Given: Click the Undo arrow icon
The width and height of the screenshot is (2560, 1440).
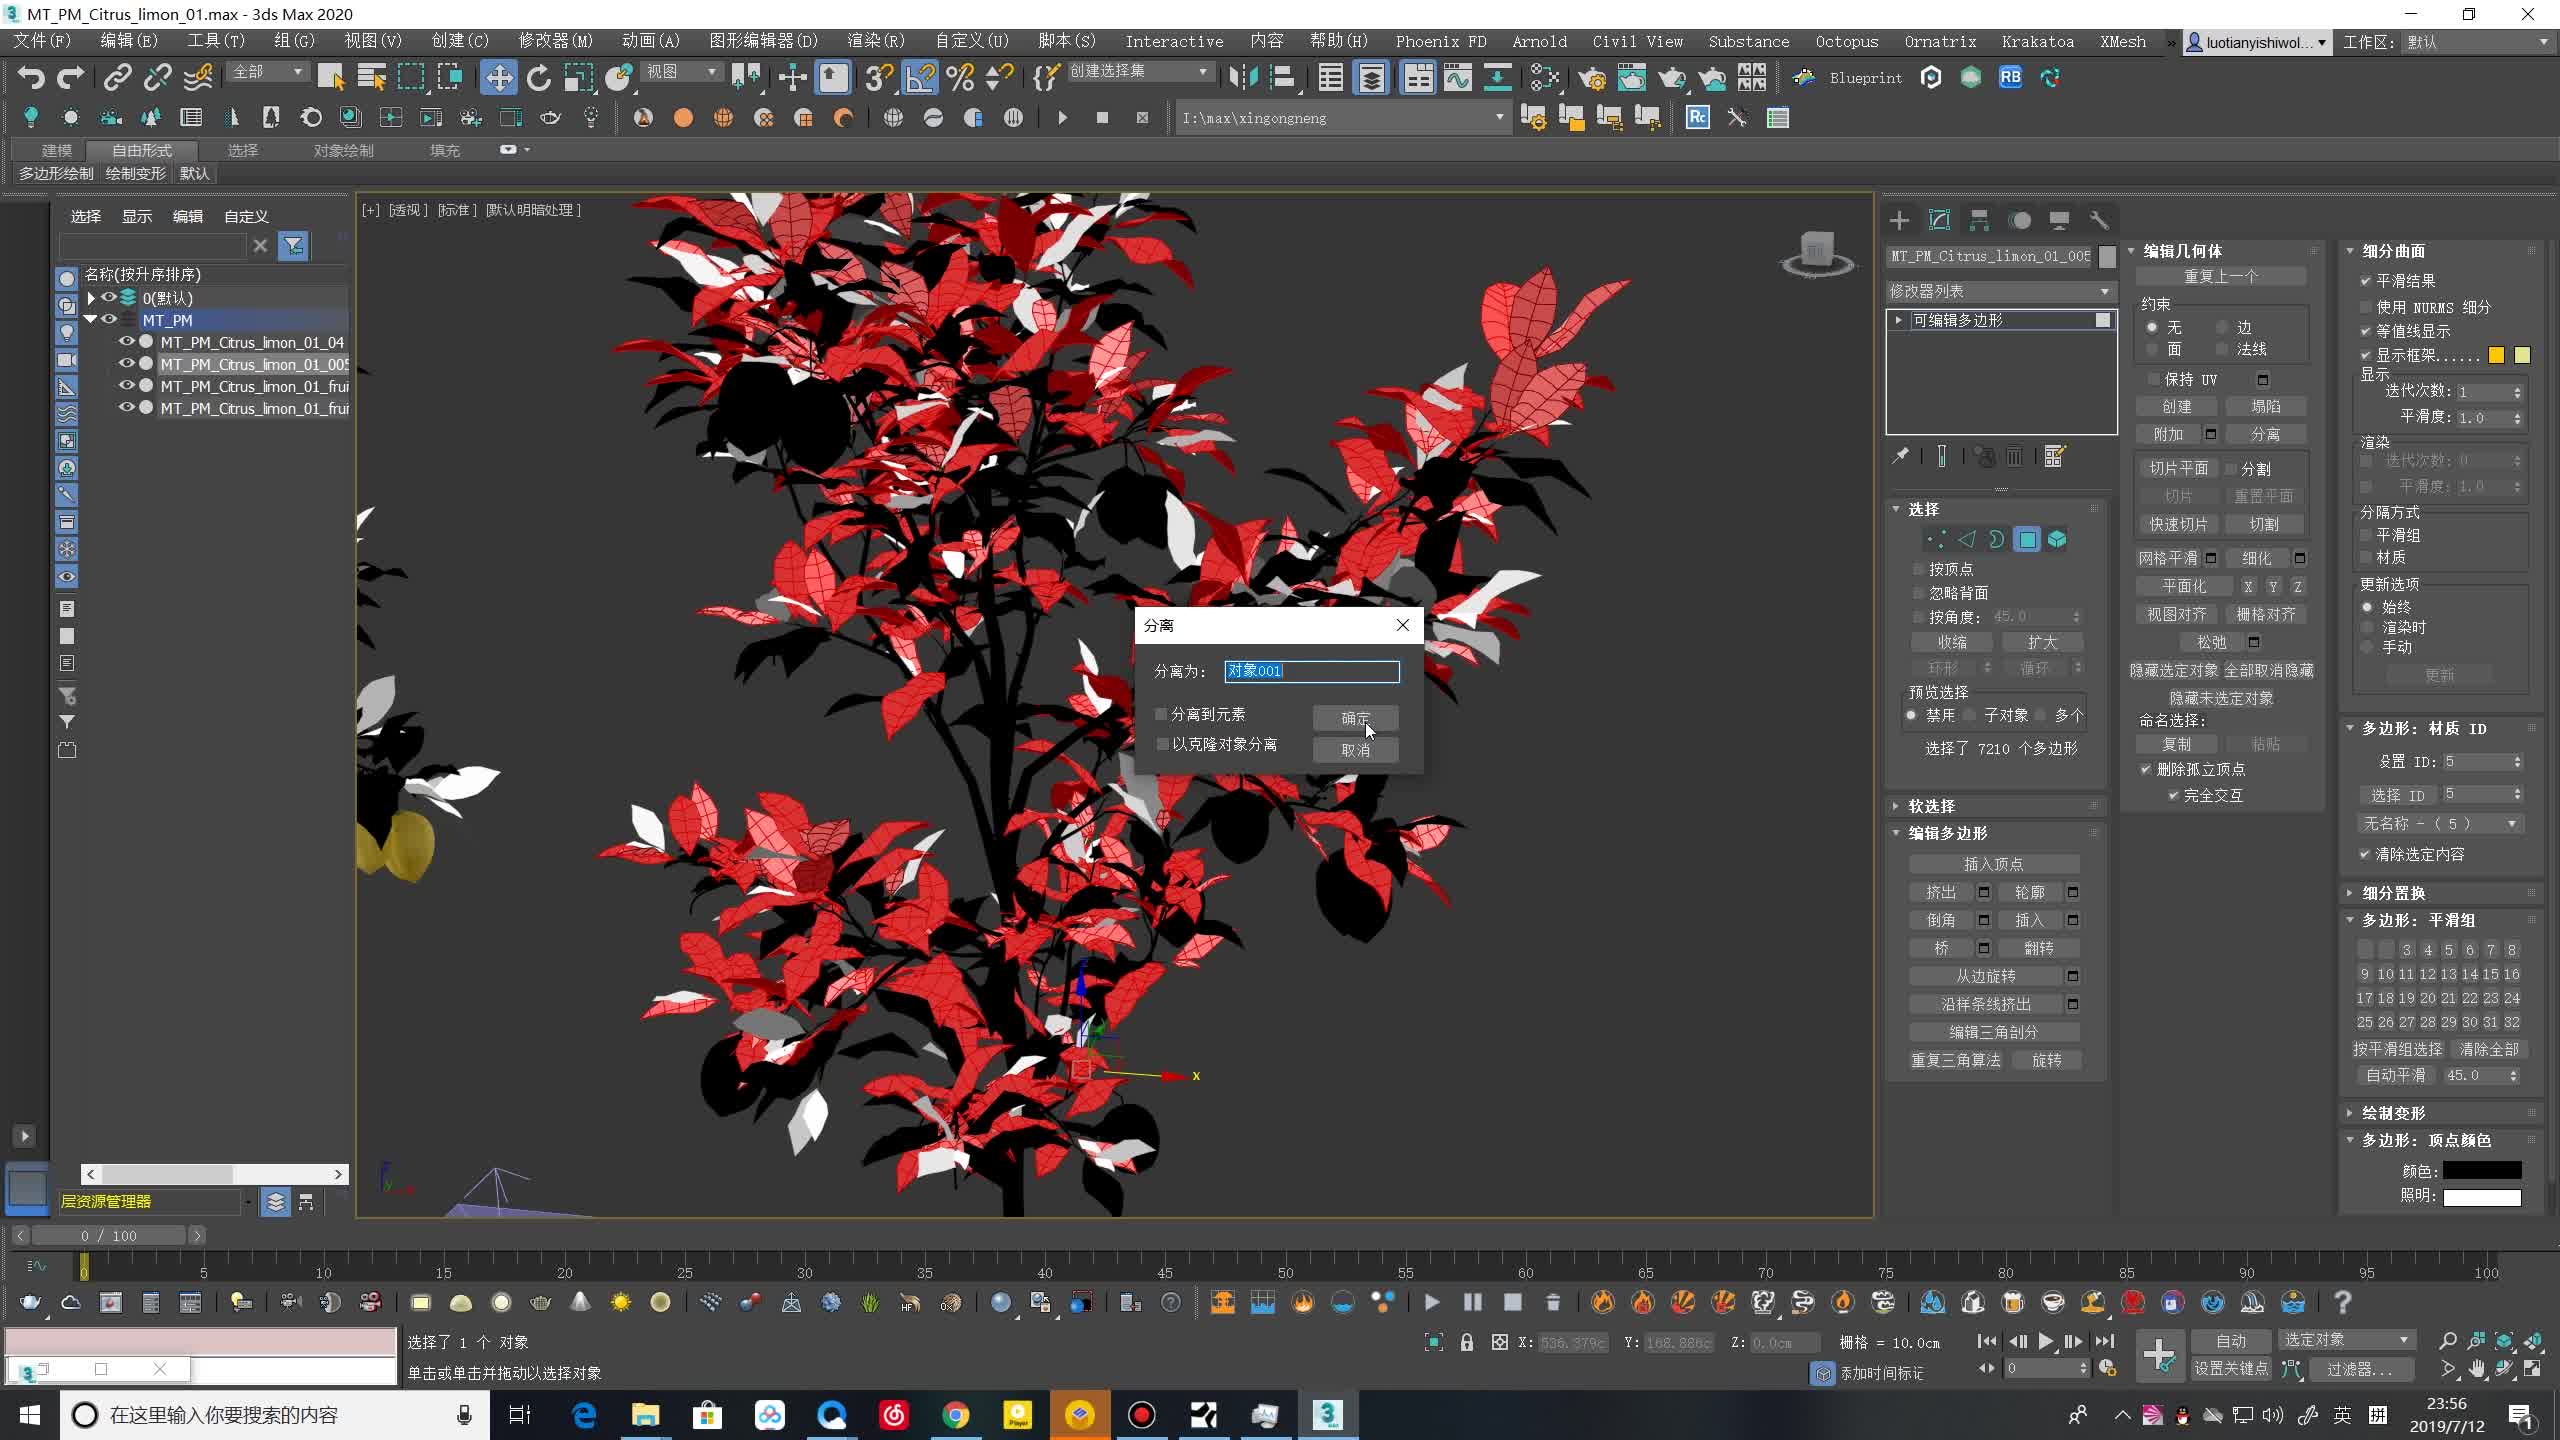Looking at the screenshot, I should coord(31,78).
